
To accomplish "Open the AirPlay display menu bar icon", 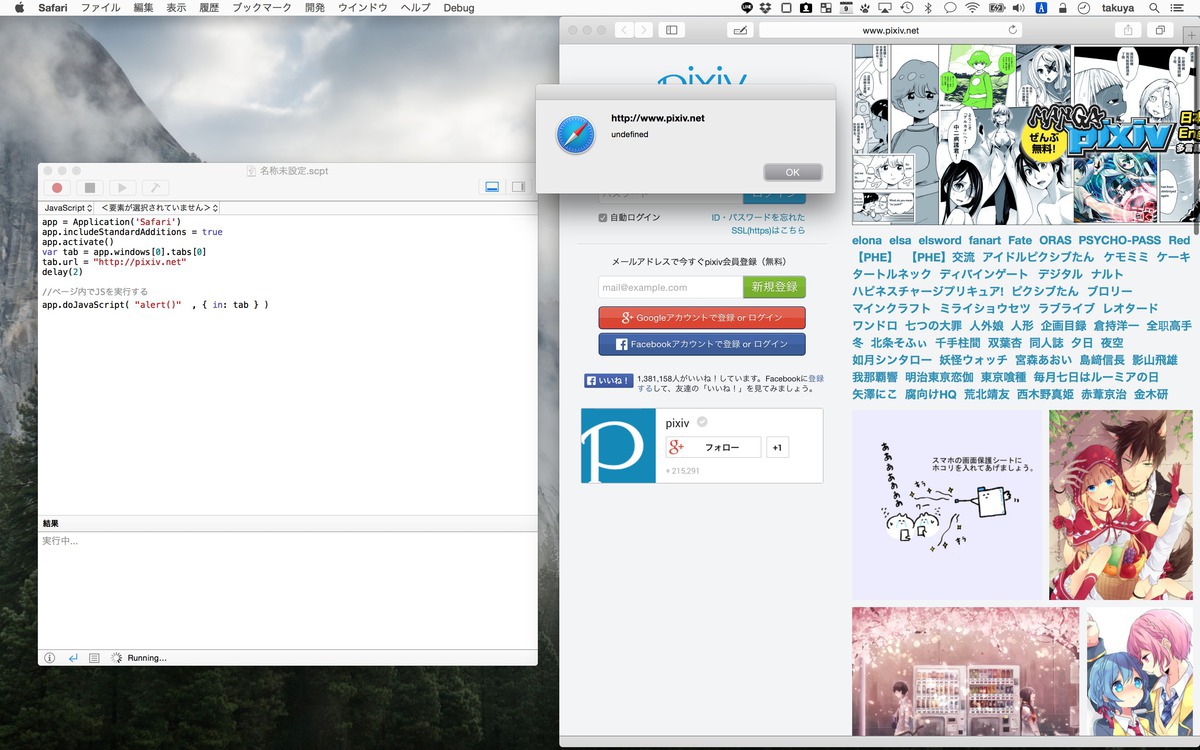I will coord(885,8).
